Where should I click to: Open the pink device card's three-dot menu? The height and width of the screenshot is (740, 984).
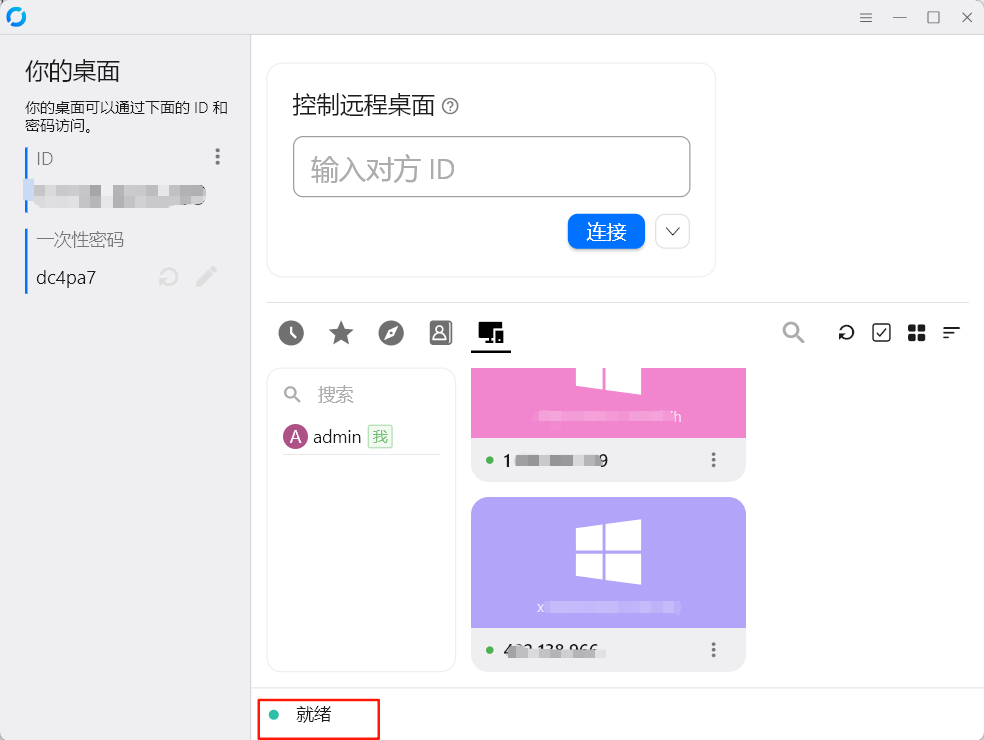coord(713,459)
